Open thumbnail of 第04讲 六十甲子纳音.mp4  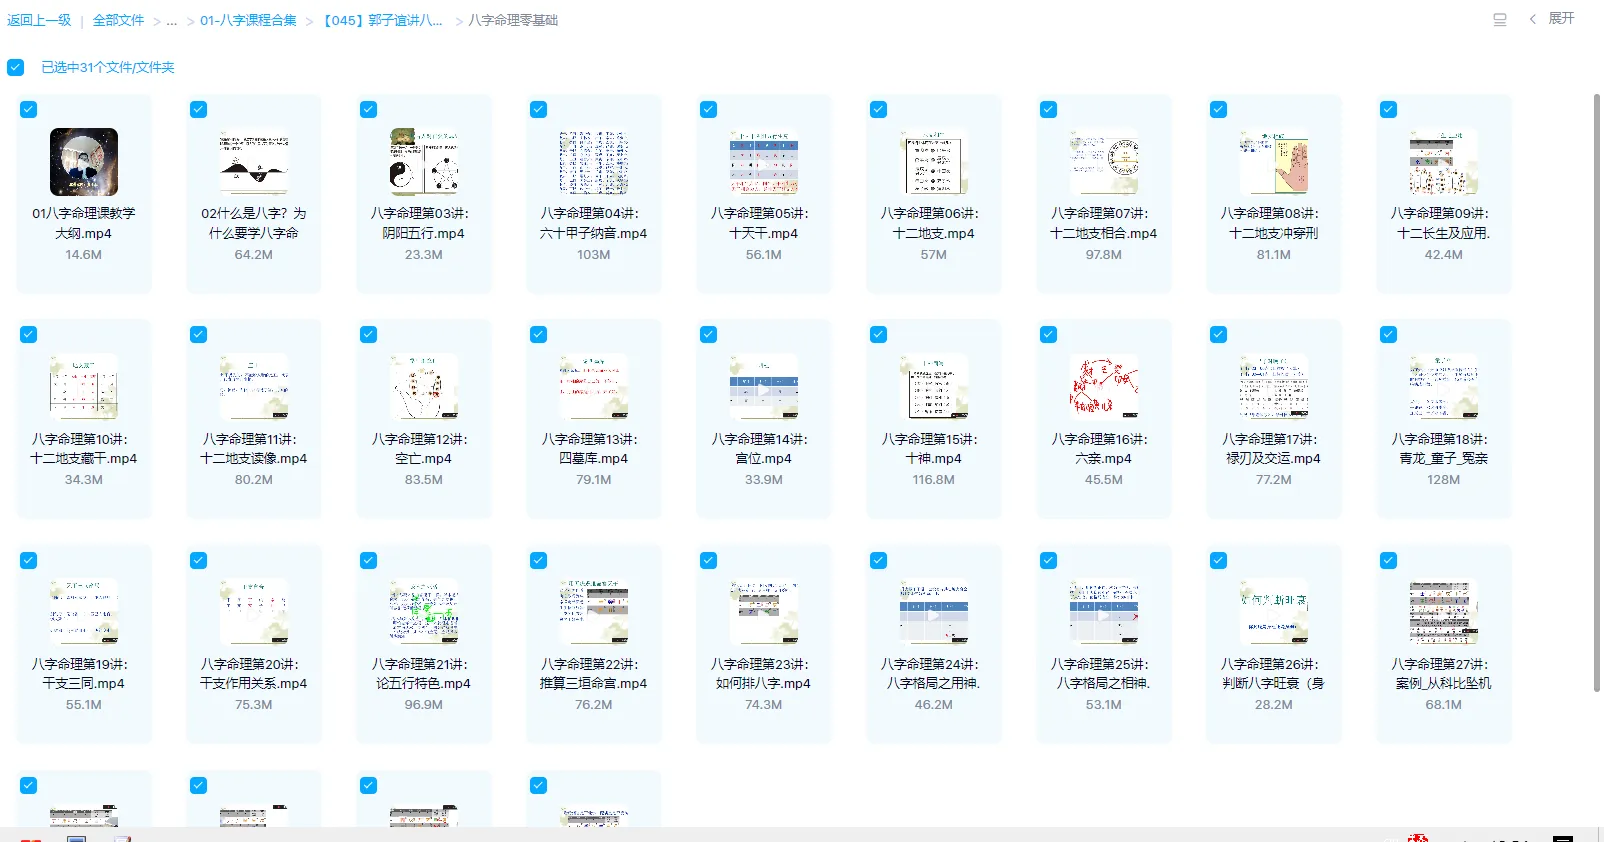click(594, 162)
